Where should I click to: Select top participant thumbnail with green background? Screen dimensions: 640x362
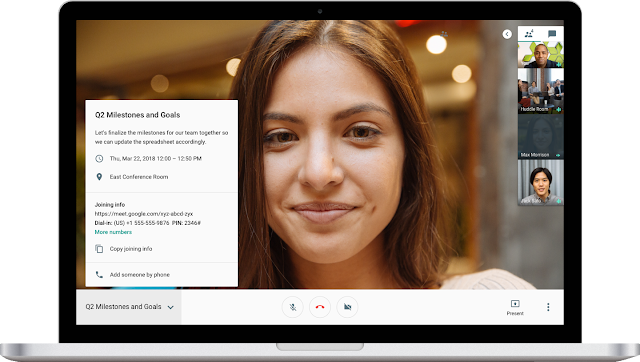[x=540, y=54]
